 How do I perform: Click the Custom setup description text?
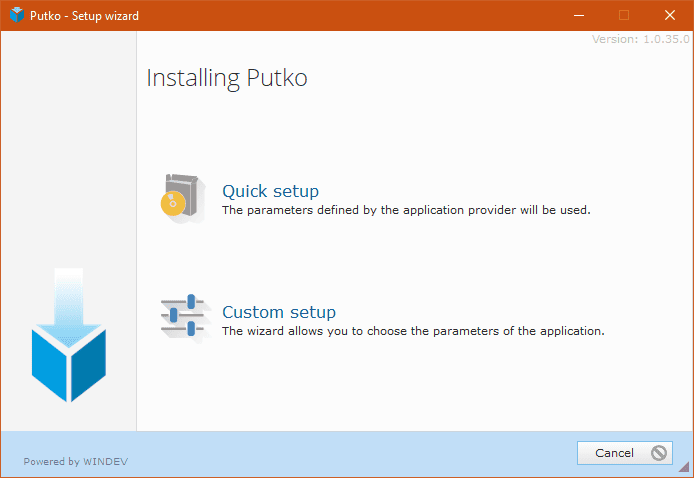tap(413, 331)
